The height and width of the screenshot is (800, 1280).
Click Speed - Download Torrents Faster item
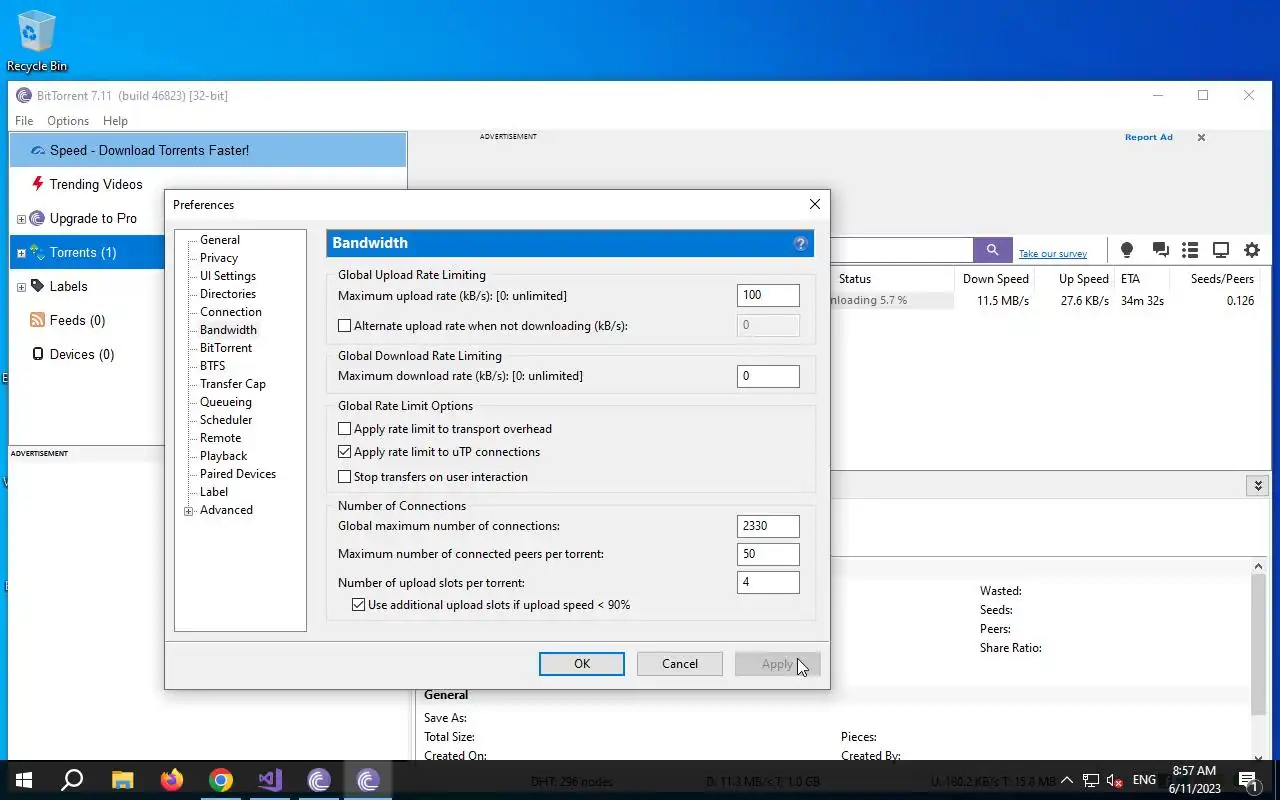[x=208, y=150]
